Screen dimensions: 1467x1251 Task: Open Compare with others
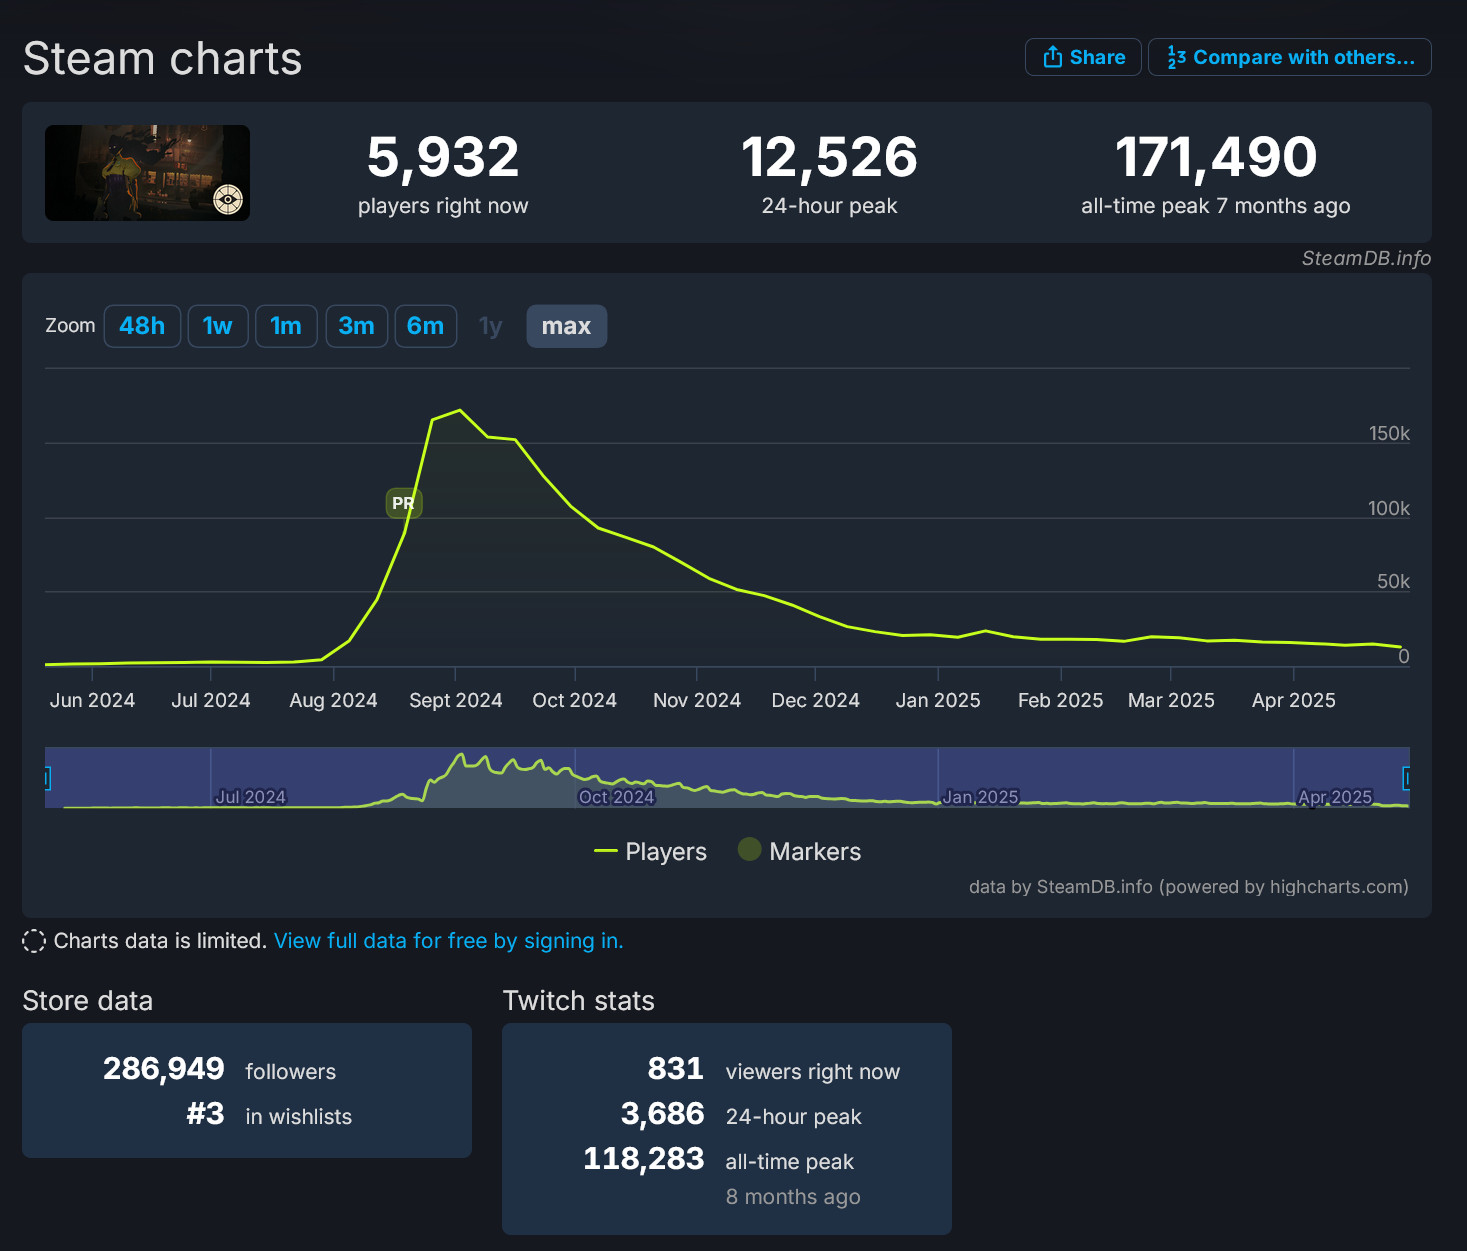pyautogui.click(x=1289, y=57)
